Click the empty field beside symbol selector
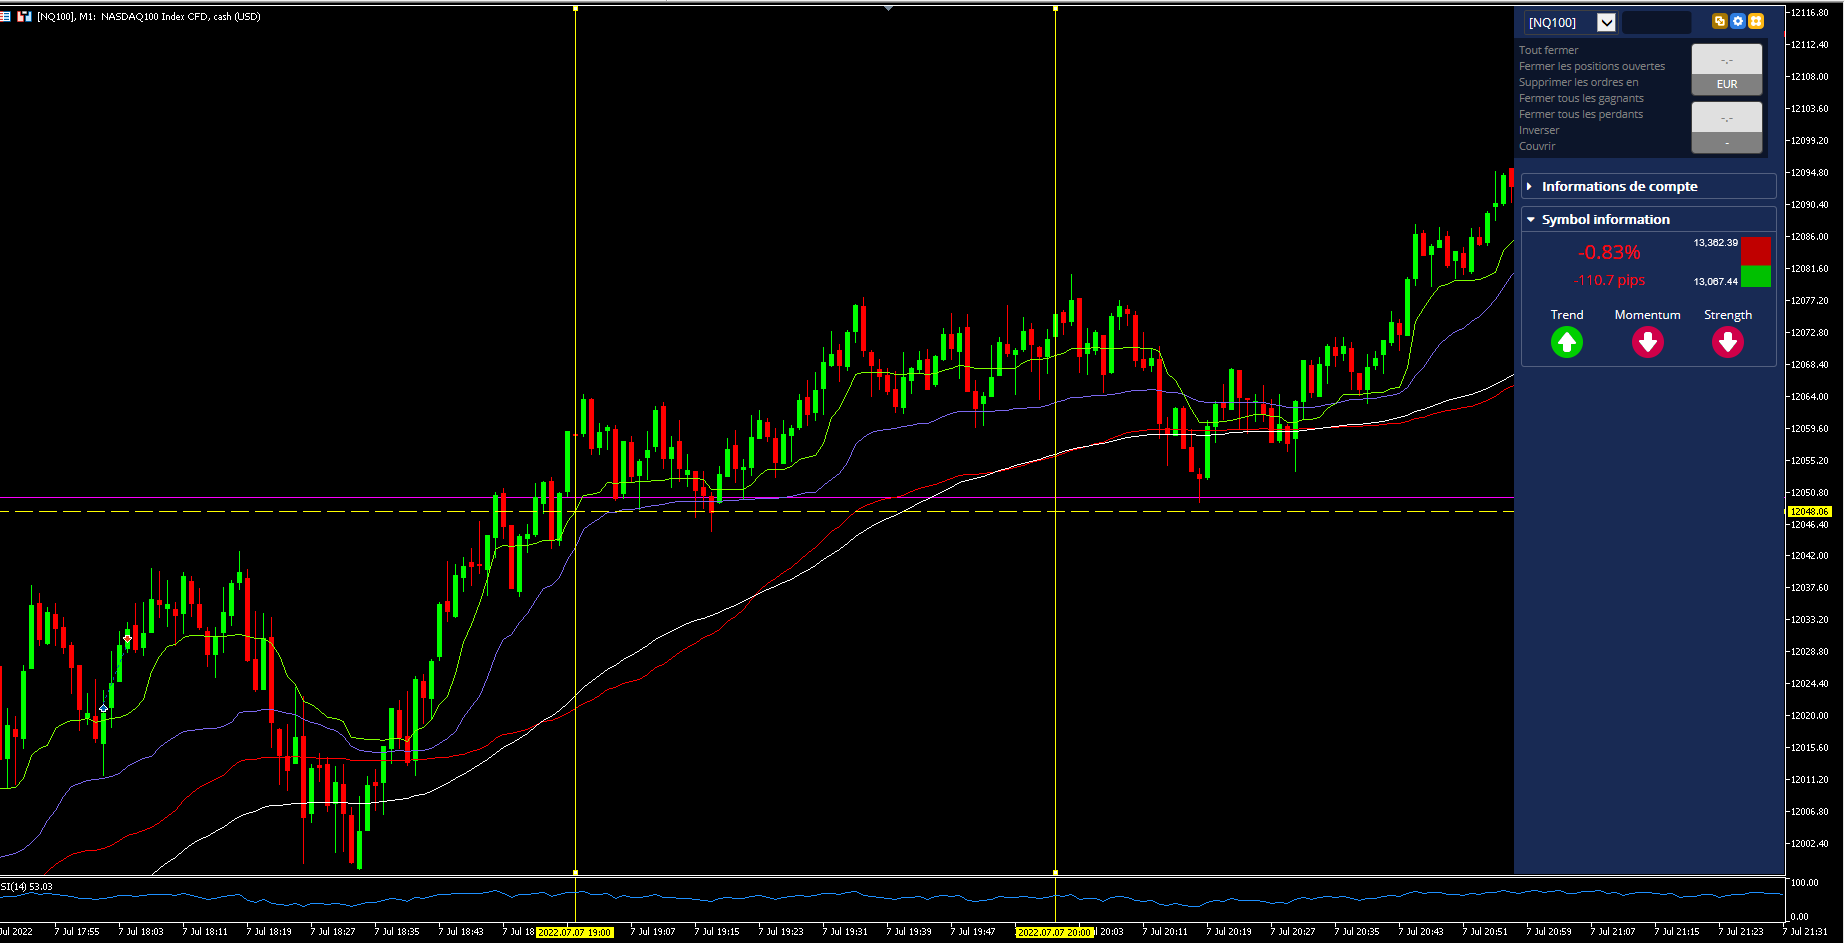1845x943 pixels. 1656,22
